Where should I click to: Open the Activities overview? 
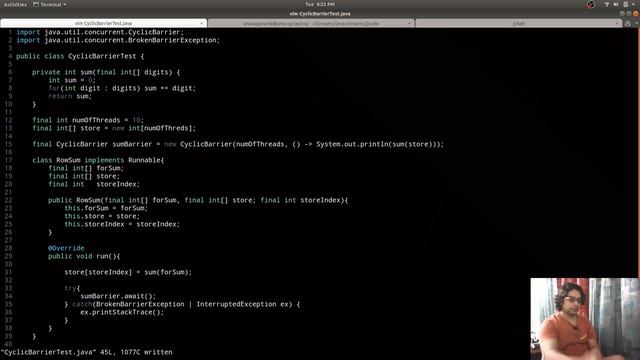coord(15,4)
